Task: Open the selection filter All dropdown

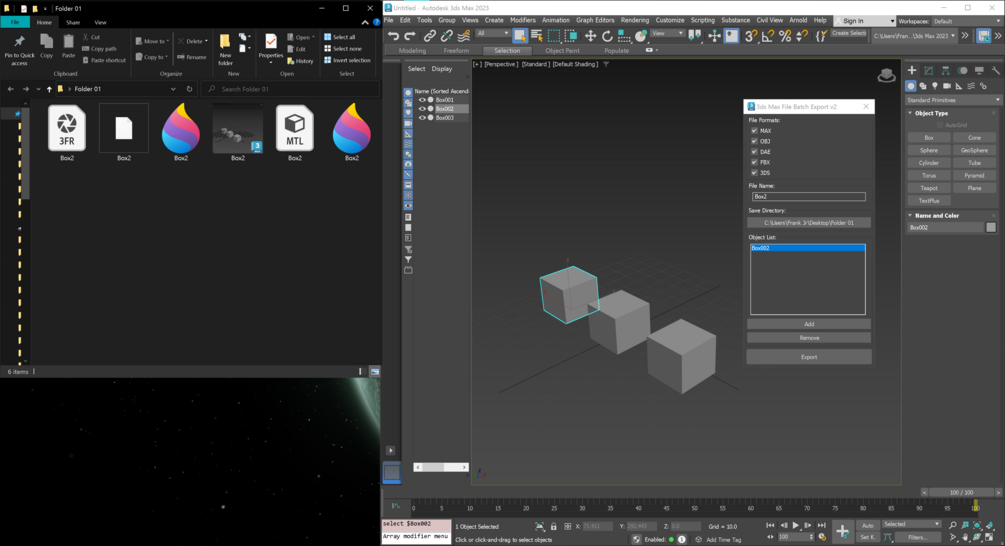Action: point(492,33)
